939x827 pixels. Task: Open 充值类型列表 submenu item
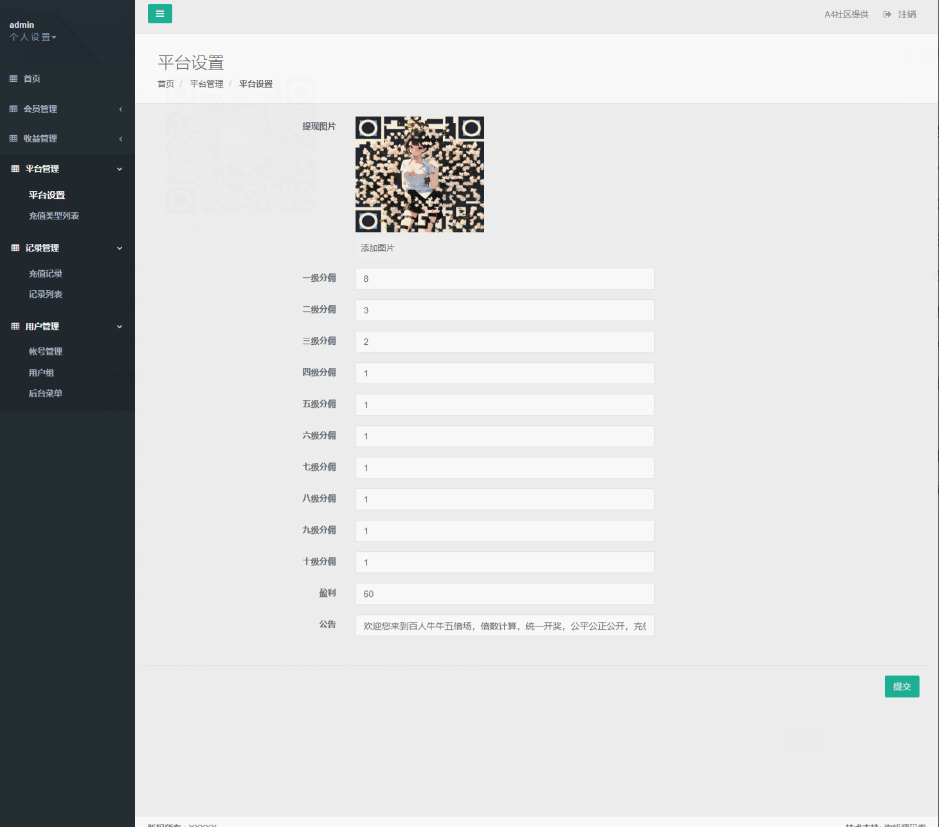coord(54,216)
